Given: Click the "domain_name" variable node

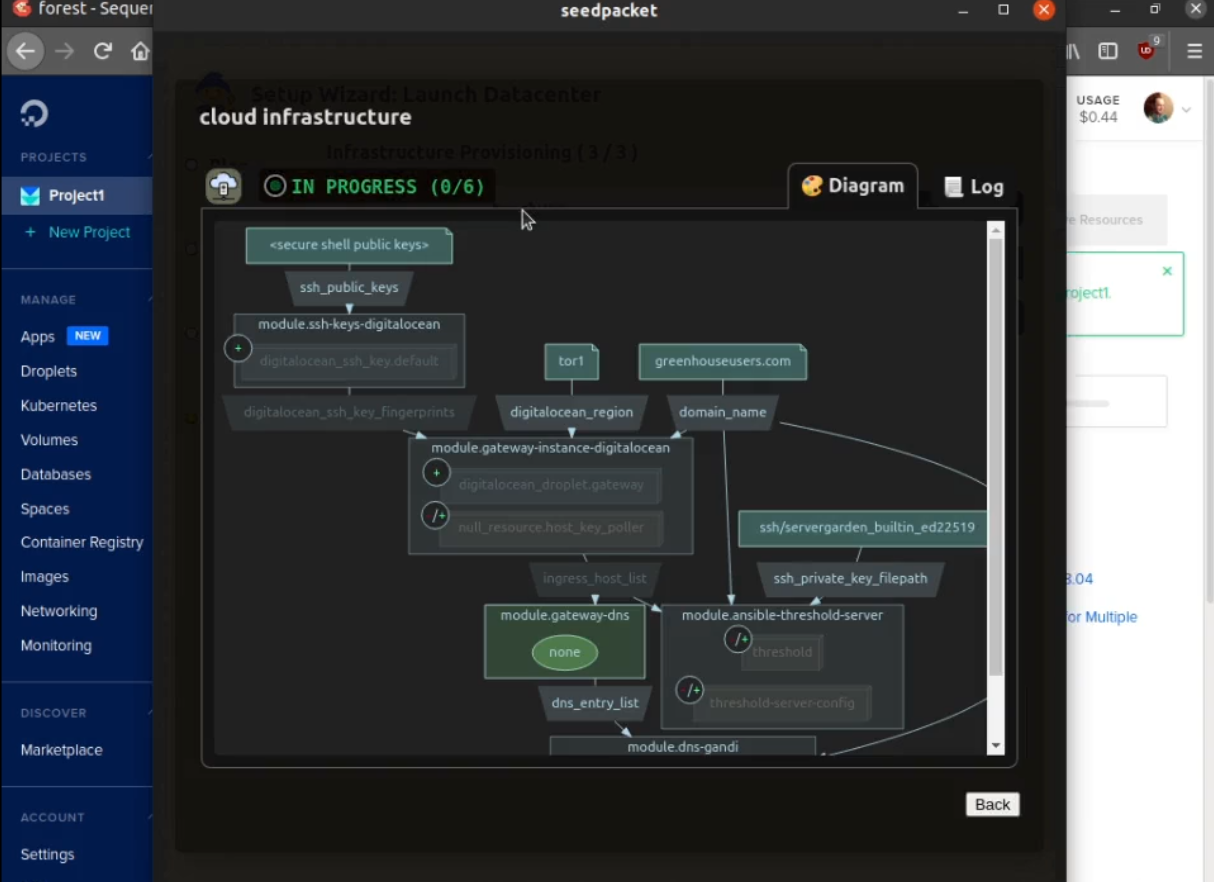Looking at the screenshot, I should coord(723,412).
